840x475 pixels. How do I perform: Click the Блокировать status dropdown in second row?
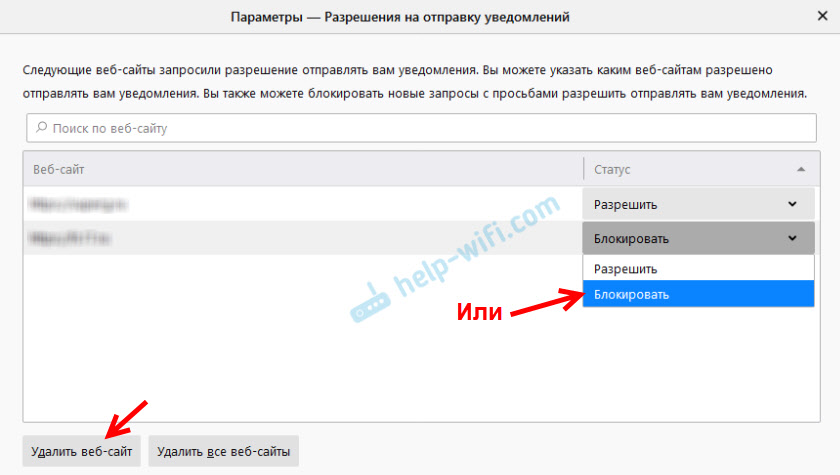(698, 238)
